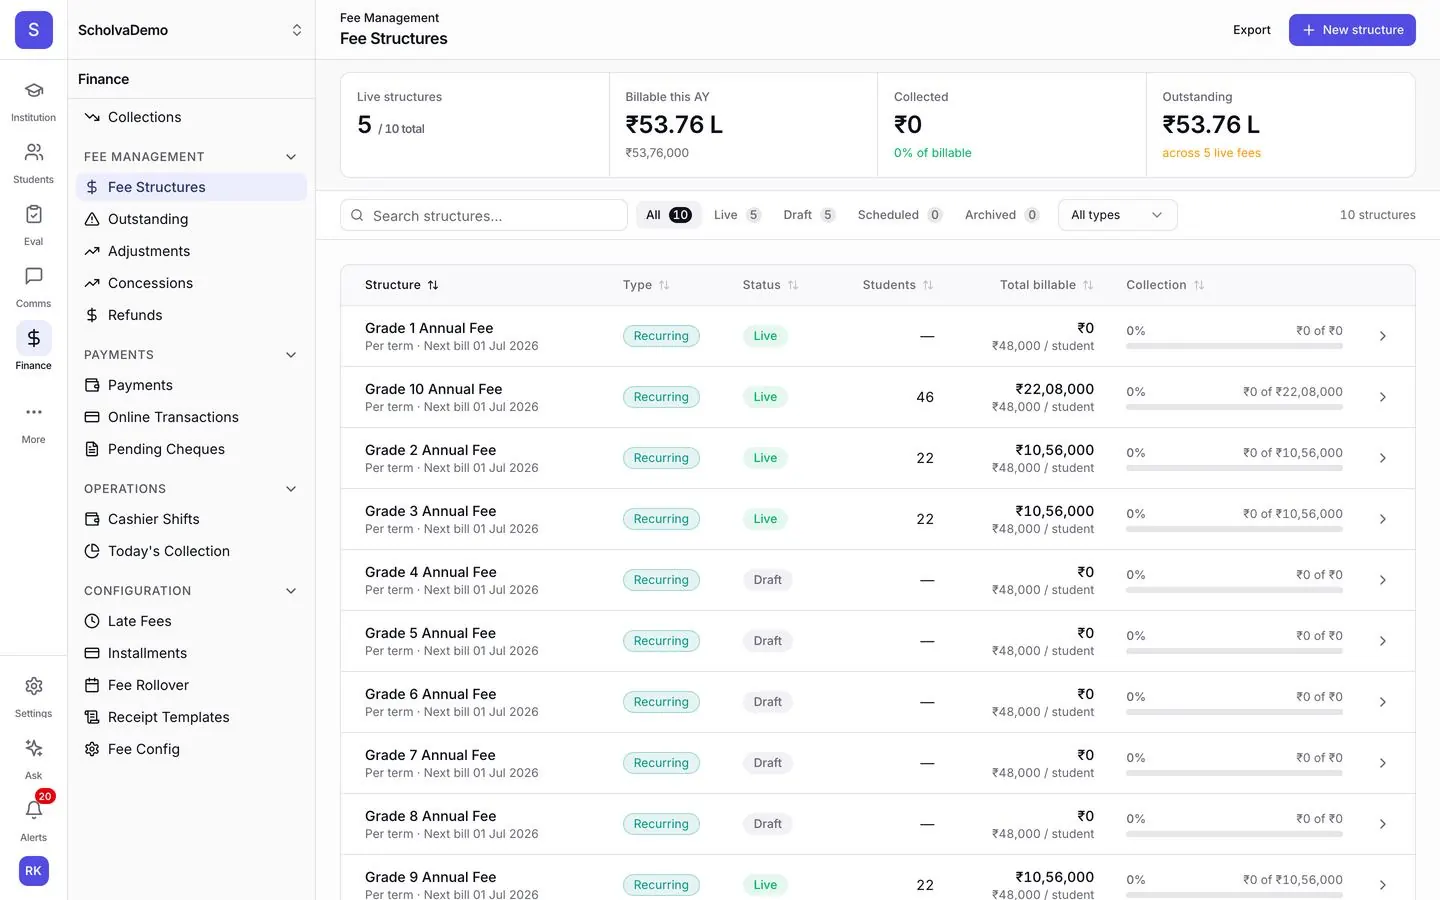This screenshot has height=900, width=1440.
Task: Sort table by Total billable column
Action: (x=1046, y=285)
